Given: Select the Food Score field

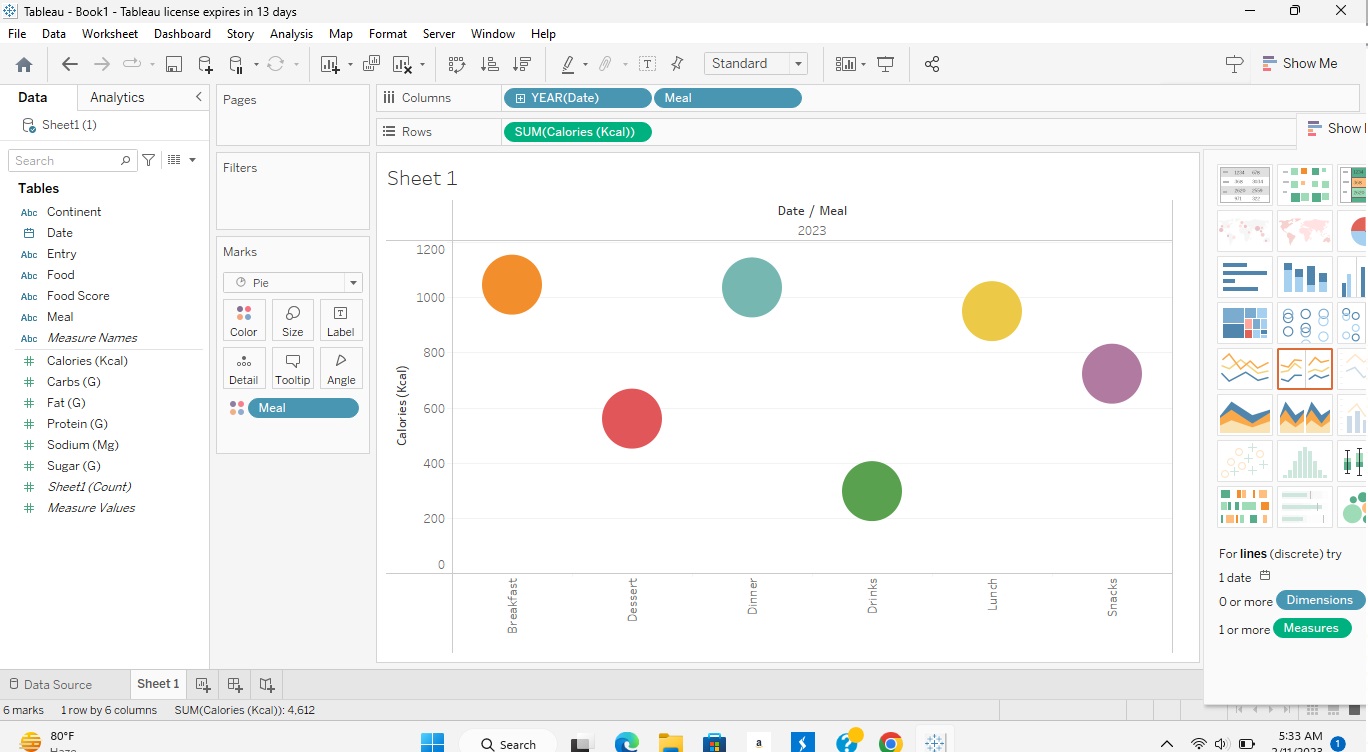Looking at the screenshot, I should [x=78, y=296].
